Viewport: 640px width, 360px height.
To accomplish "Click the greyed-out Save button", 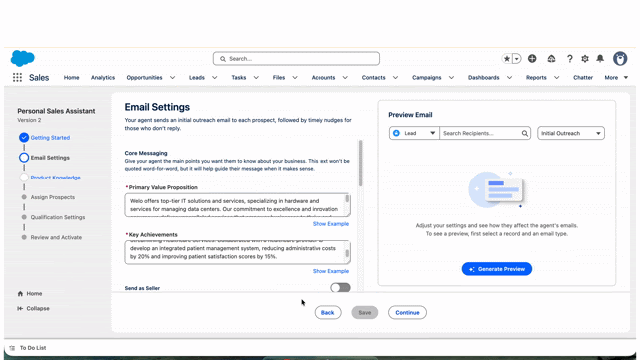I will pos(364,313).
